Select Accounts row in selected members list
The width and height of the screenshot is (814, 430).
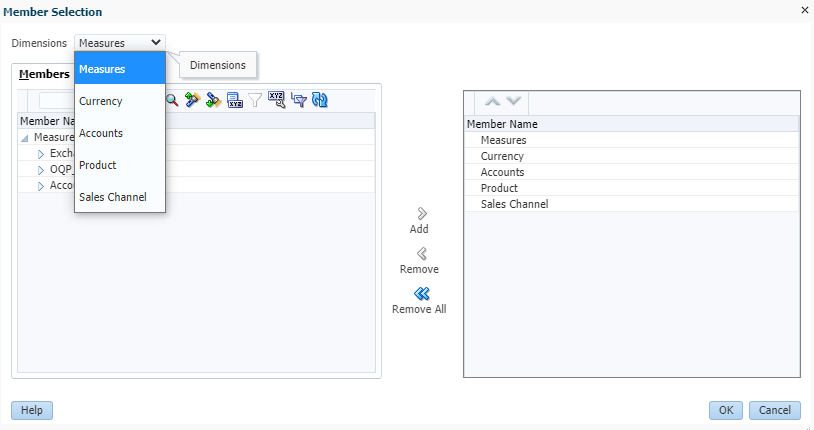[x=632, y=172]
